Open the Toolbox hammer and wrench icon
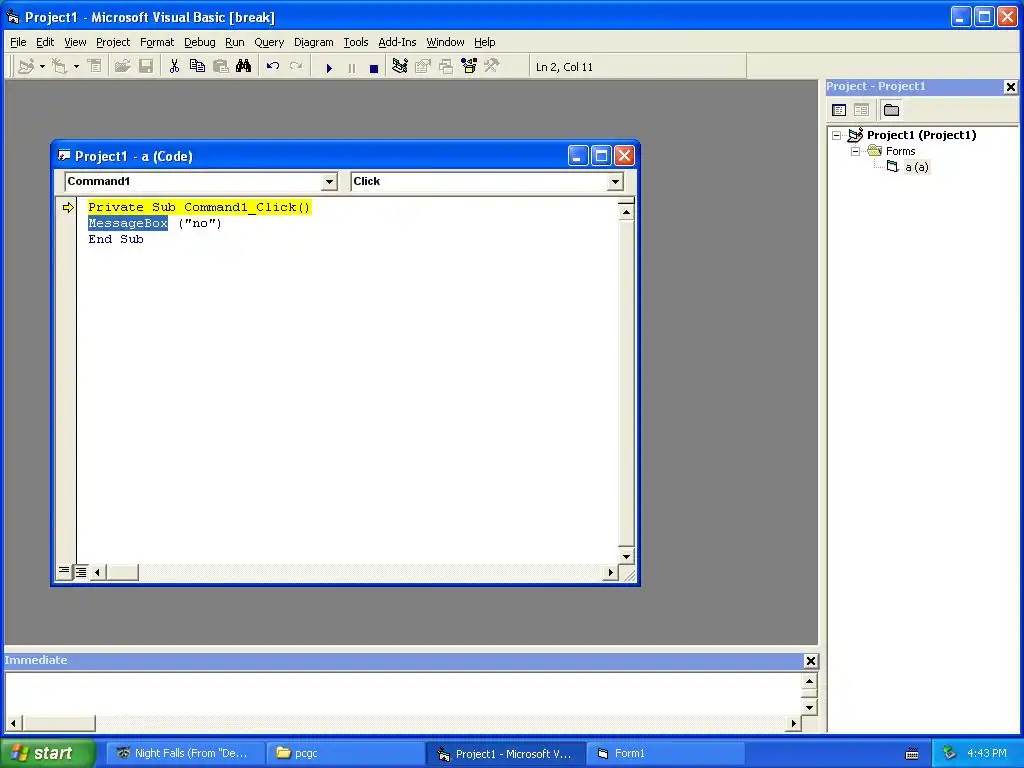Image resolution: width=1024 pixels, height=768 pixels. (492, 67)
